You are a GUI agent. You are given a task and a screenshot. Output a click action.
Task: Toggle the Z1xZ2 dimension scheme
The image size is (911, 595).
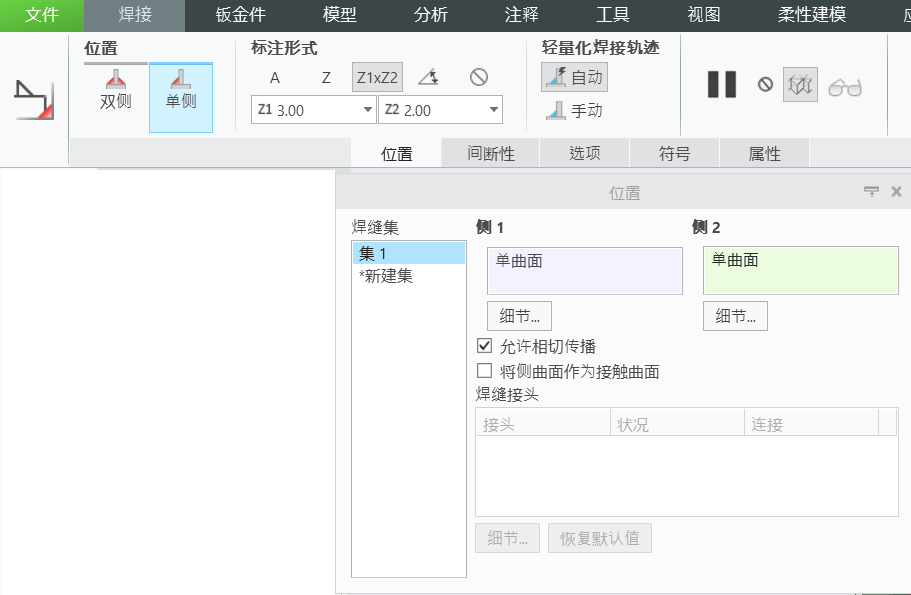pyautogui.click(x=377, y=78)
